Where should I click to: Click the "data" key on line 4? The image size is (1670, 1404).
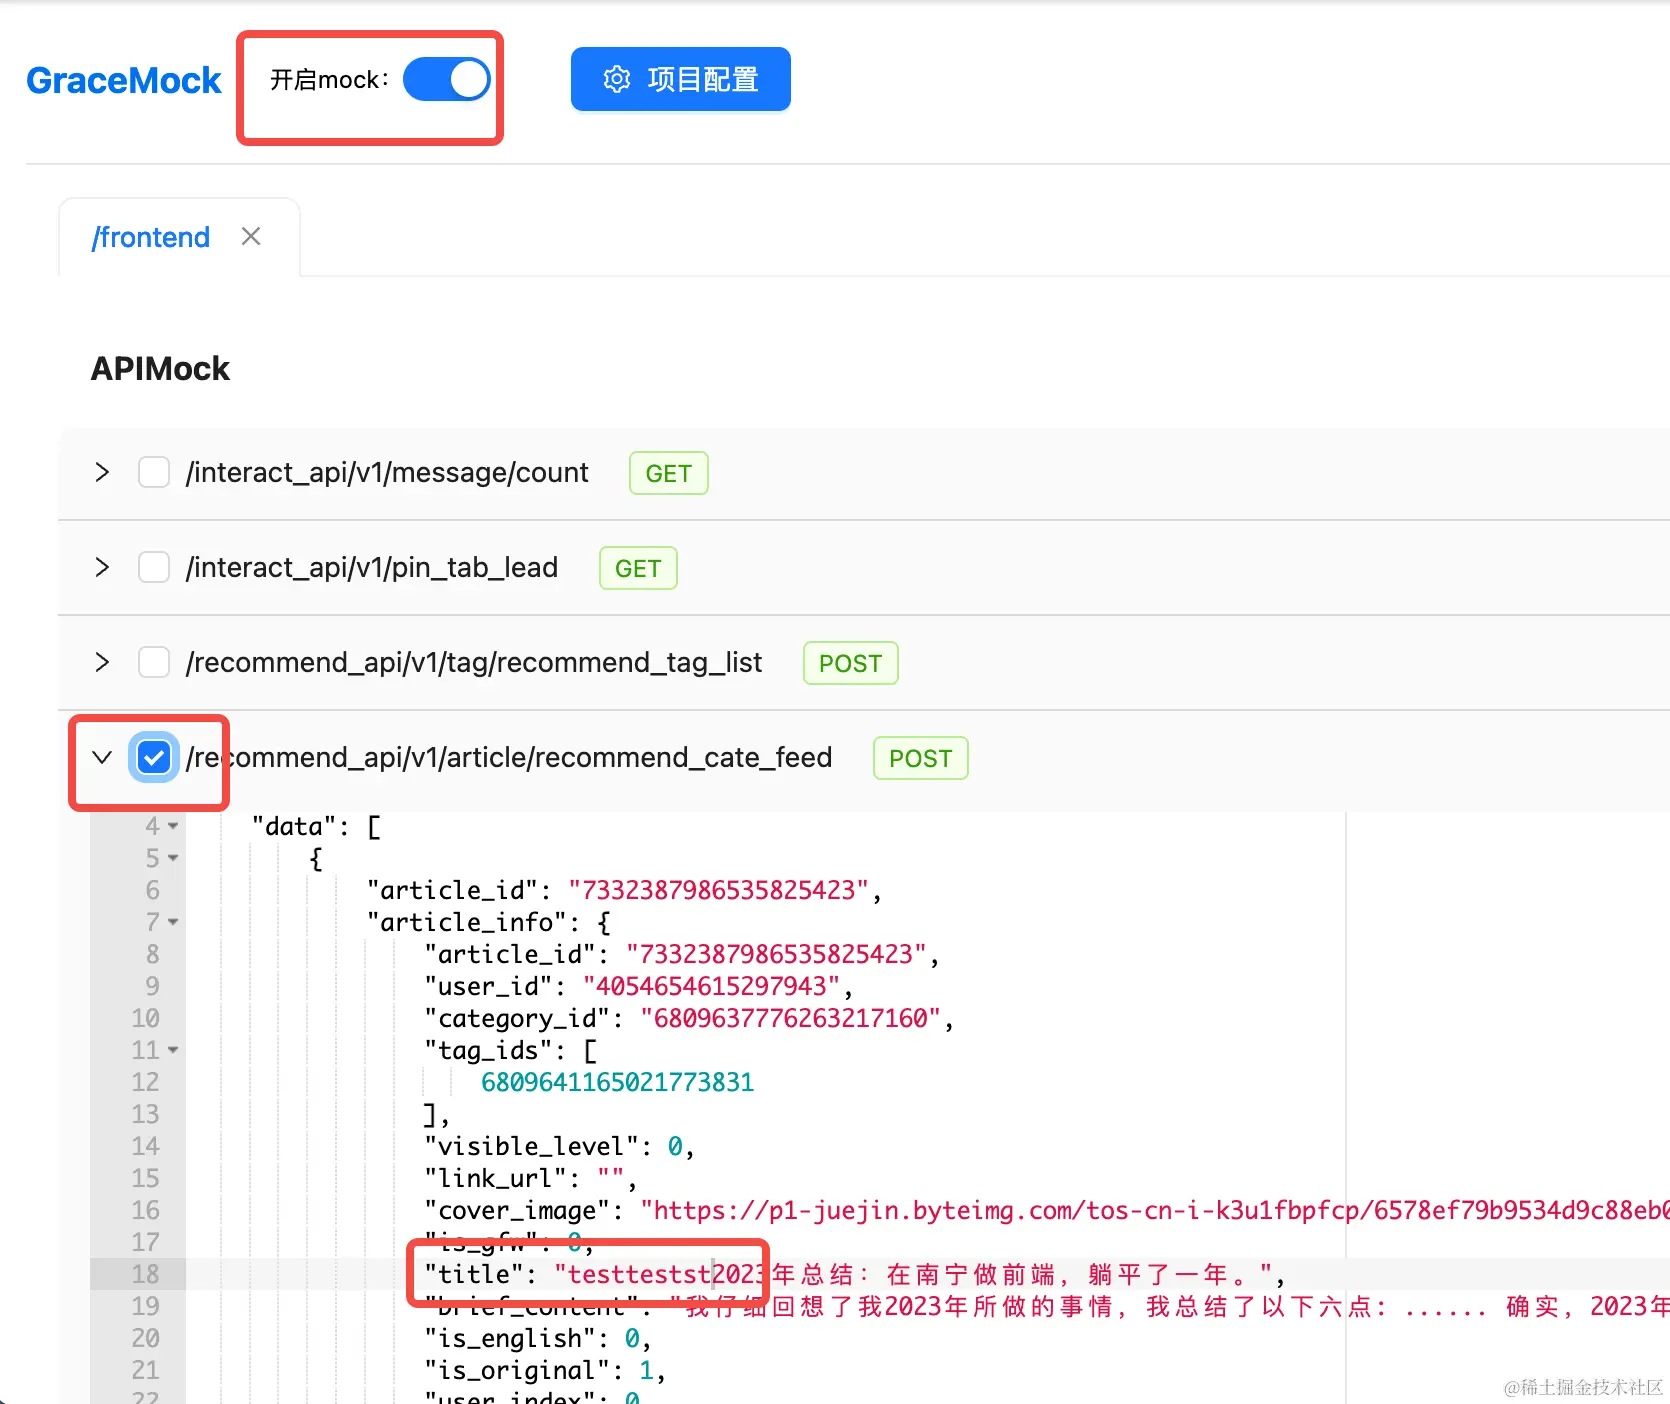(x=294, y=826)
